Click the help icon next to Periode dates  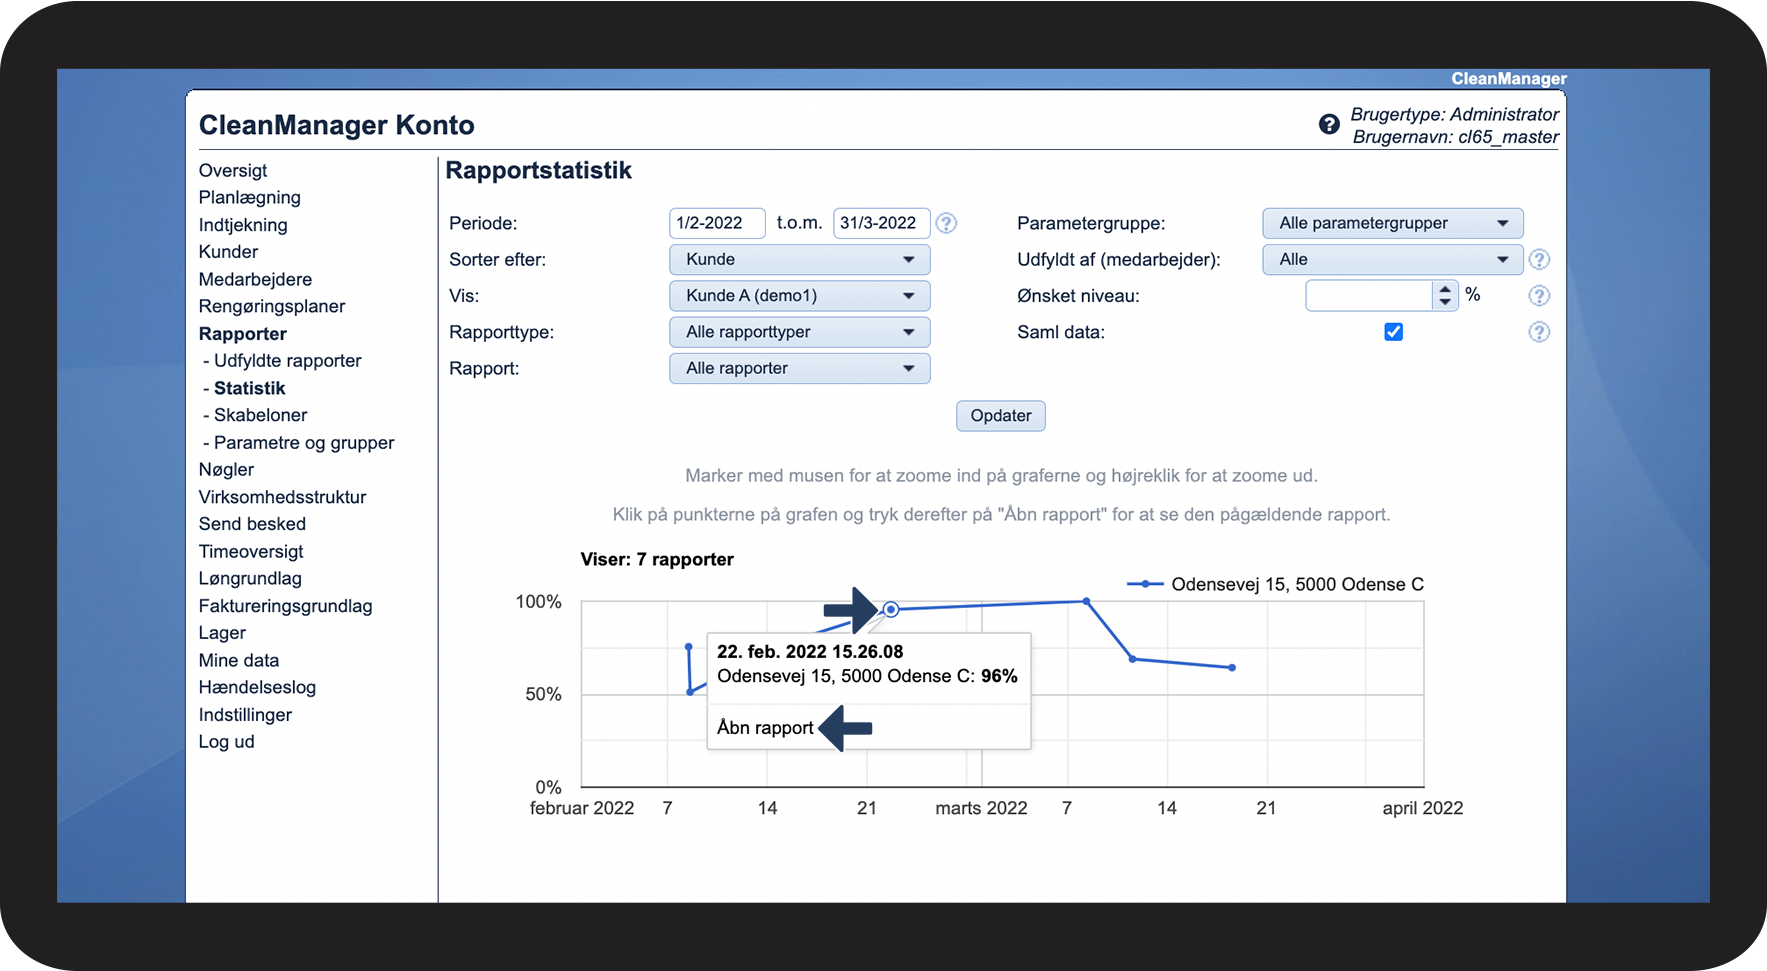(x=946, y=223)
